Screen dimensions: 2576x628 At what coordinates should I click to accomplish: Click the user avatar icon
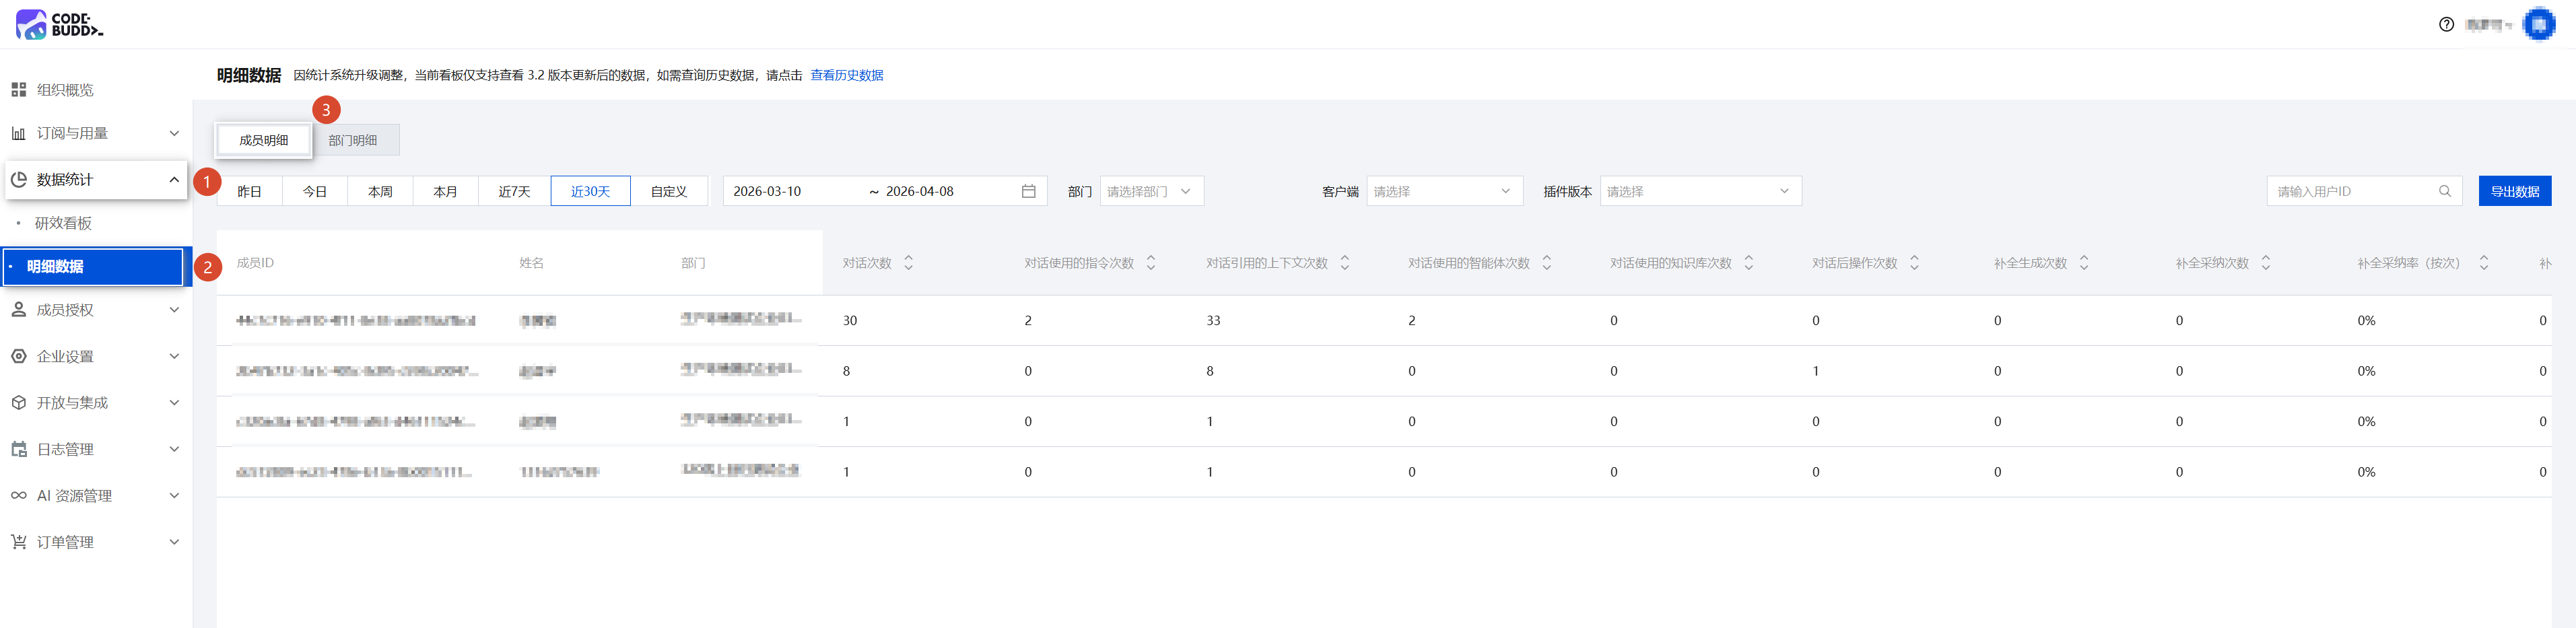coord(2538,24)
